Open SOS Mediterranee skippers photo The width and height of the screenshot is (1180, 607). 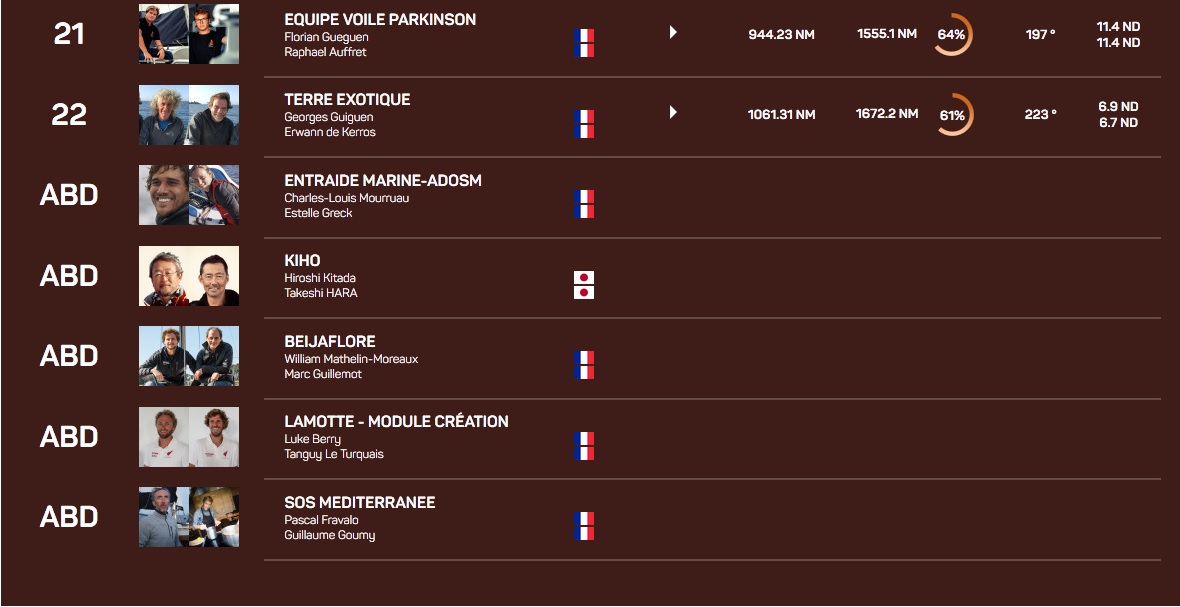pyautogui.click(x=189, y=517)
